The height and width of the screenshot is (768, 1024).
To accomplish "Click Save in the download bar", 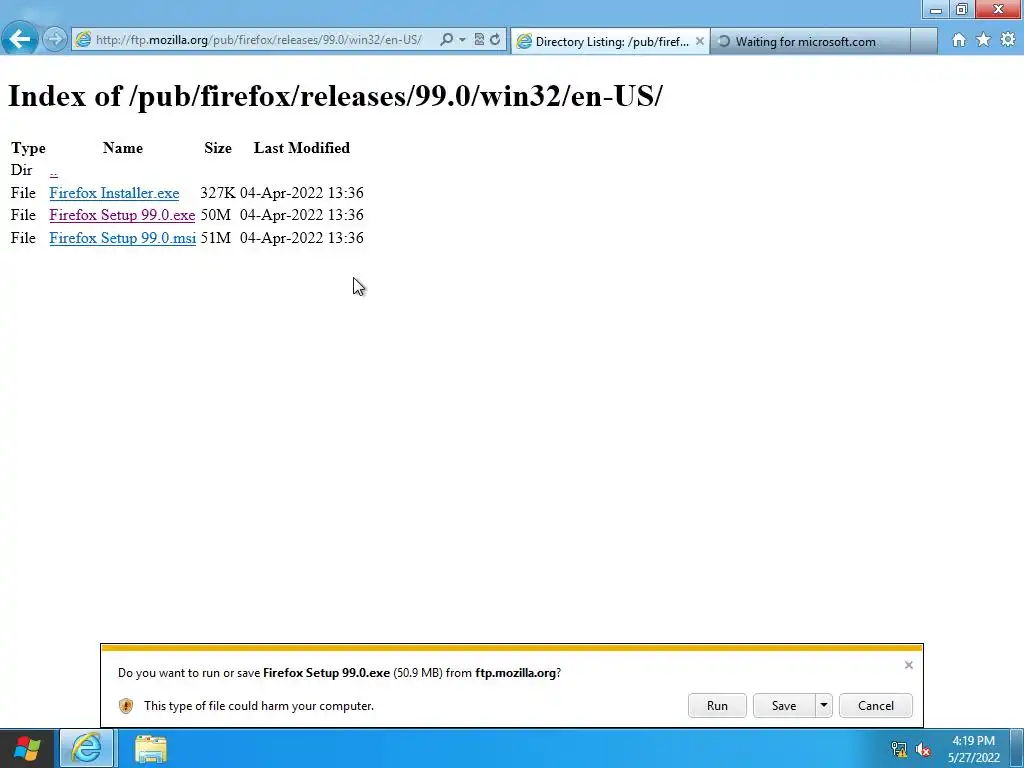I will coord(784,705).
